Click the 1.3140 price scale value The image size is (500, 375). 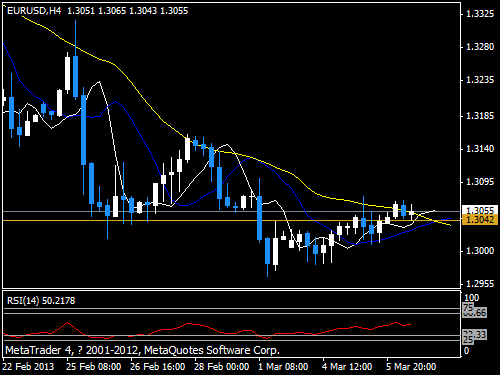click(x=480, y=149)
